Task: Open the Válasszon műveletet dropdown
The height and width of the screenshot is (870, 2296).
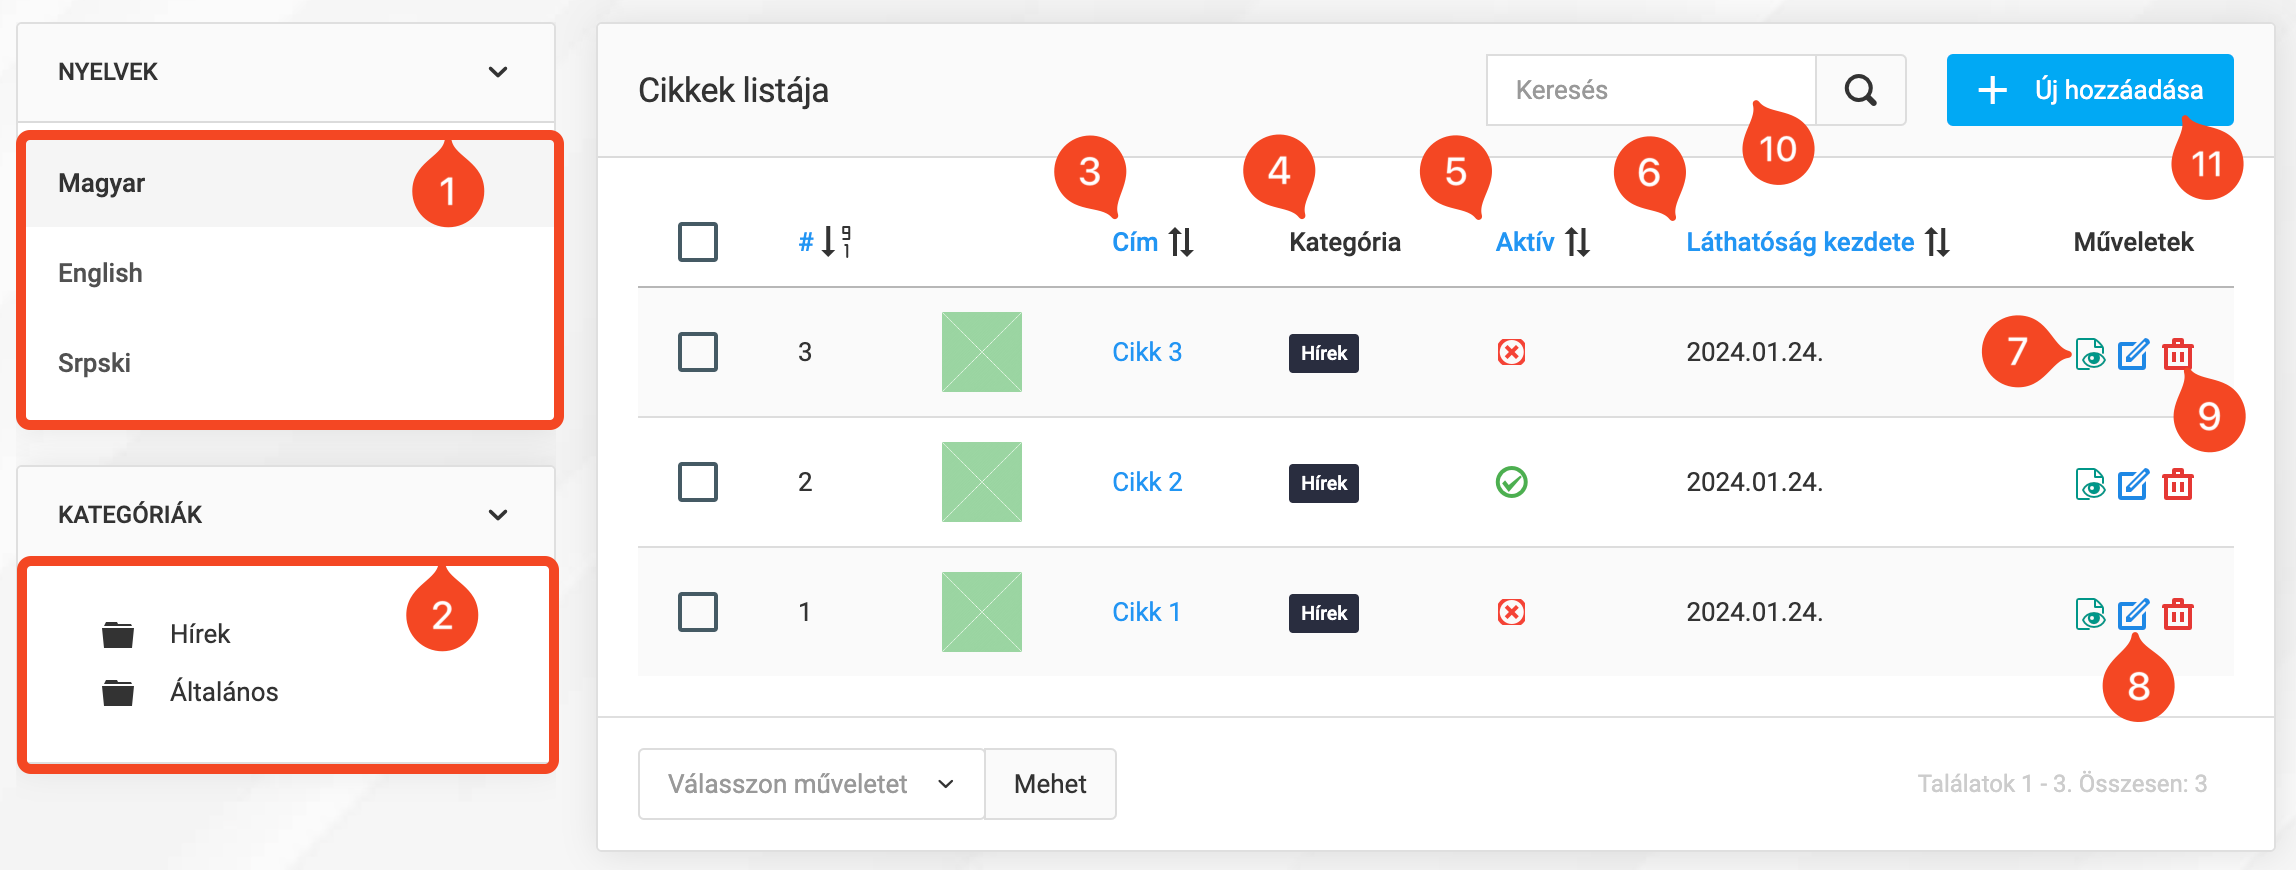Action: [811, 784]
